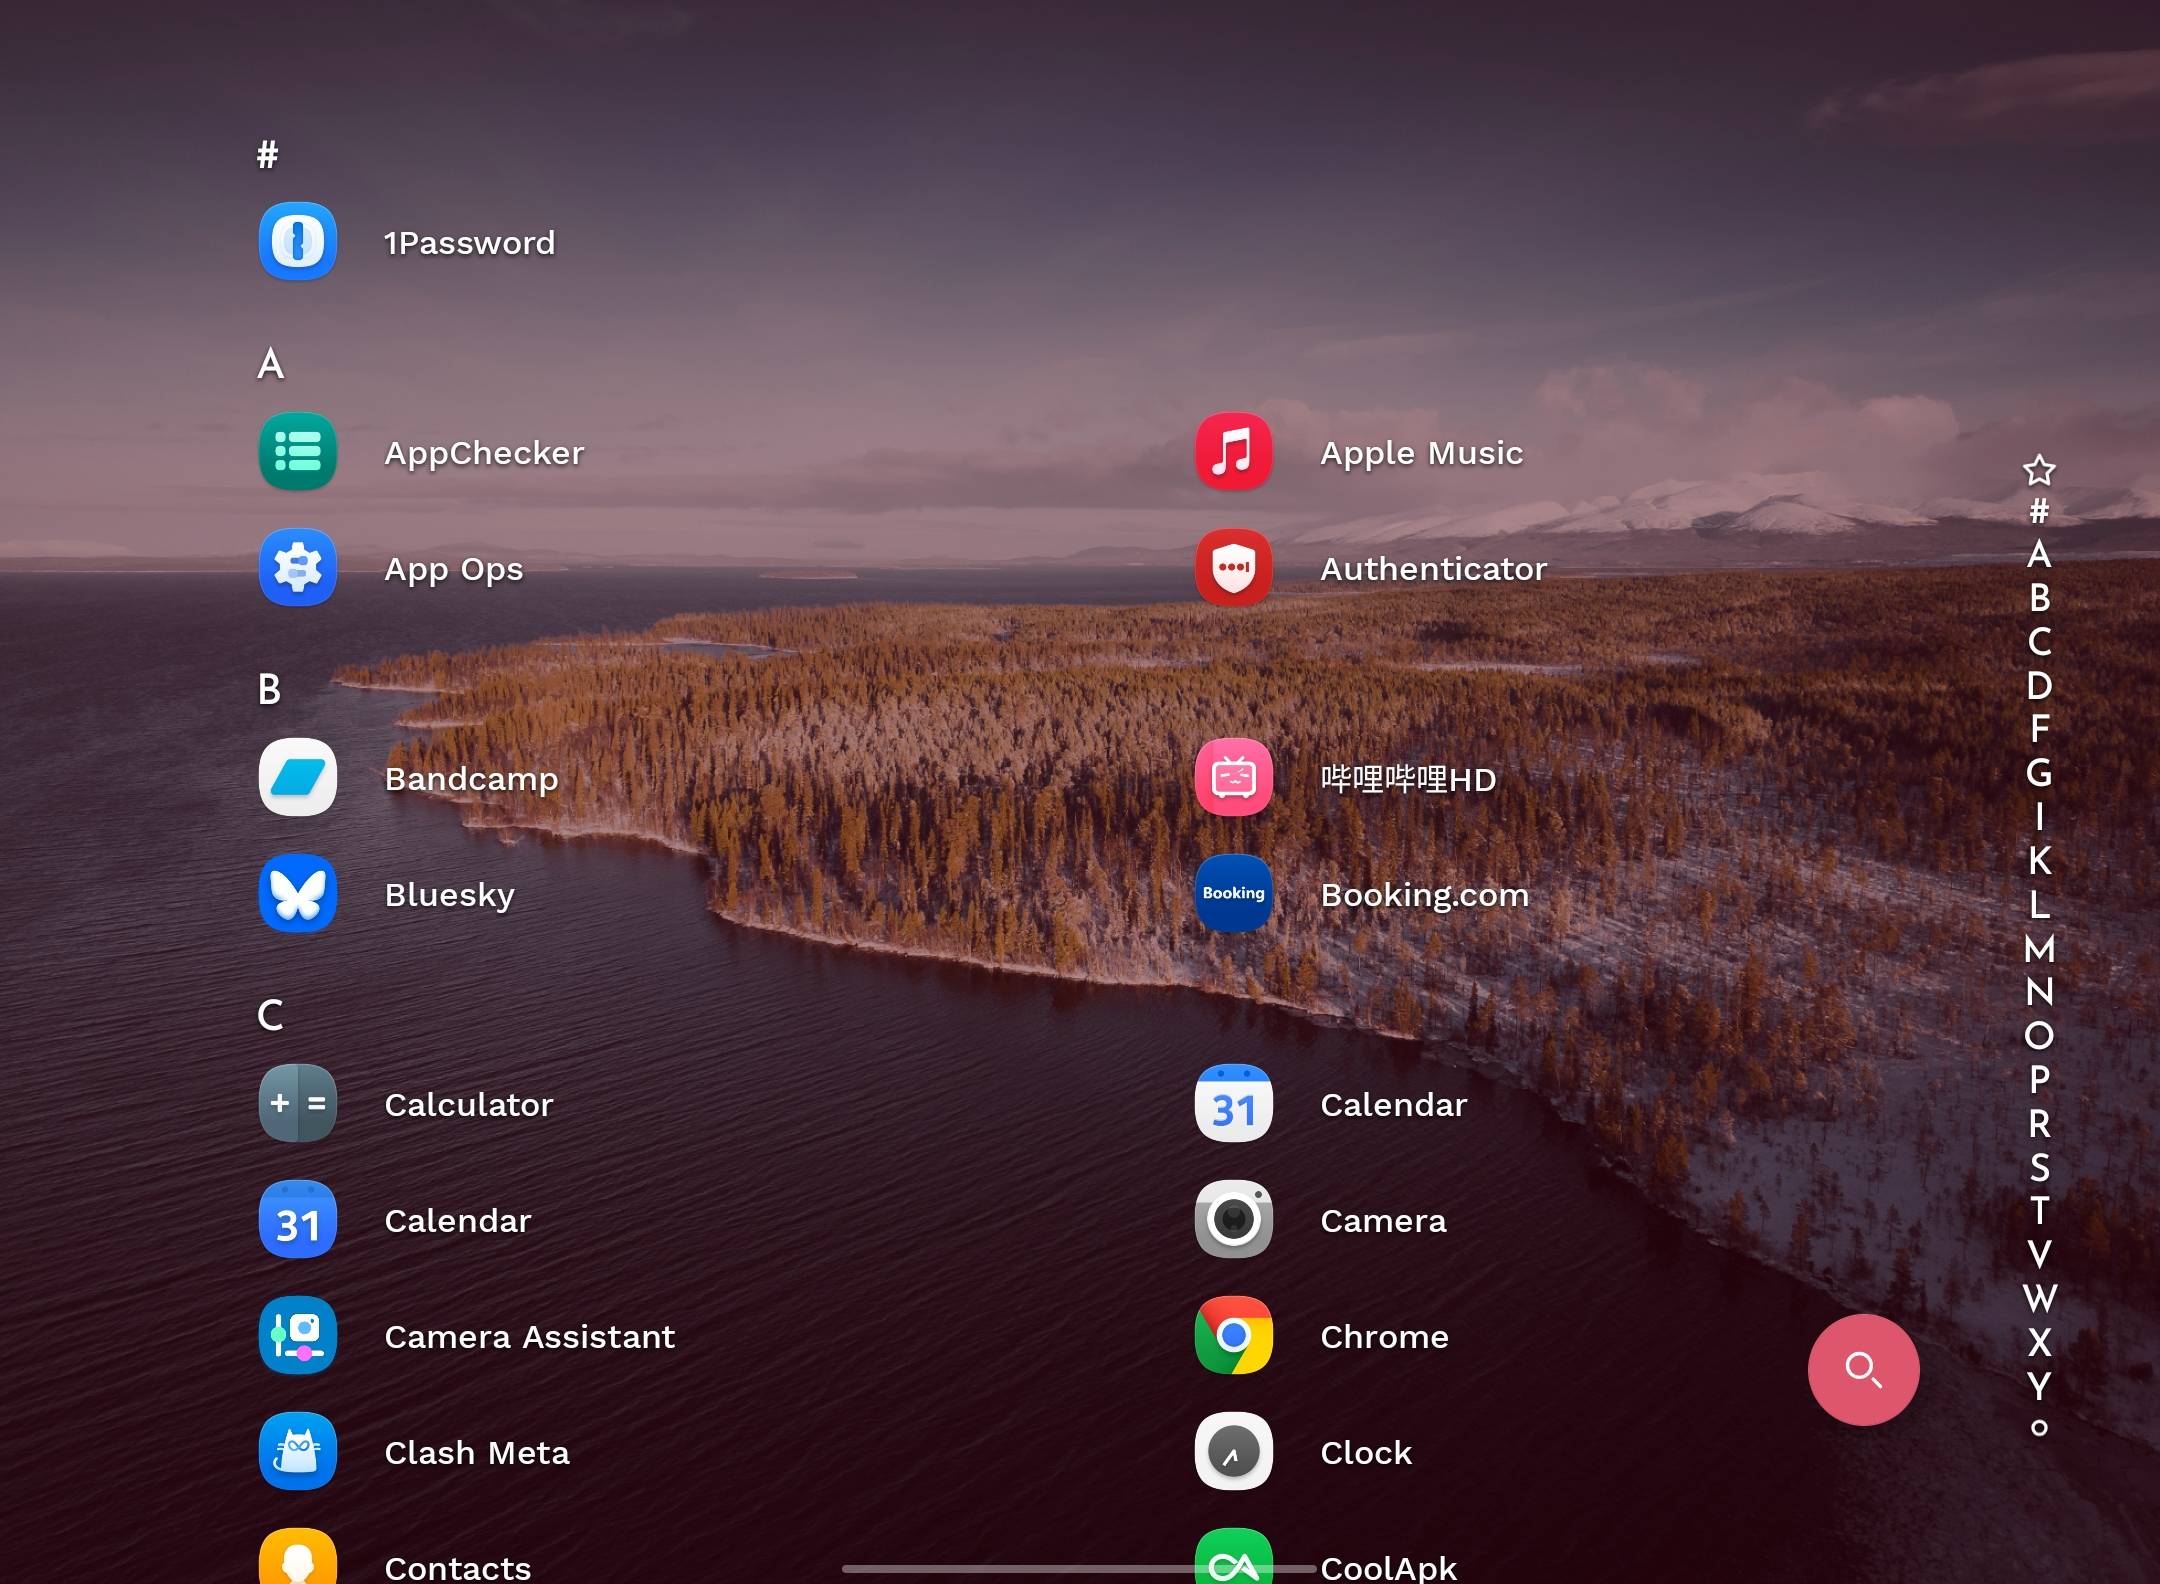Viewport: 2160px width, 1584px height.
Task: Open the App Ops gear icon
Action: pyautogui.click(x=297, y=568)
